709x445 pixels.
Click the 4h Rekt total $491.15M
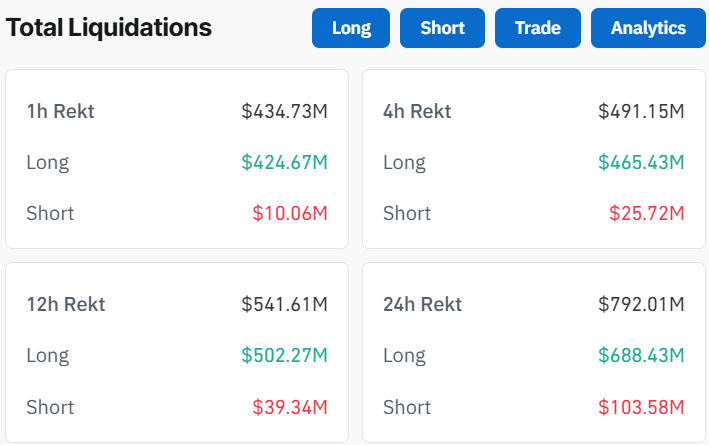click(641, 111)
